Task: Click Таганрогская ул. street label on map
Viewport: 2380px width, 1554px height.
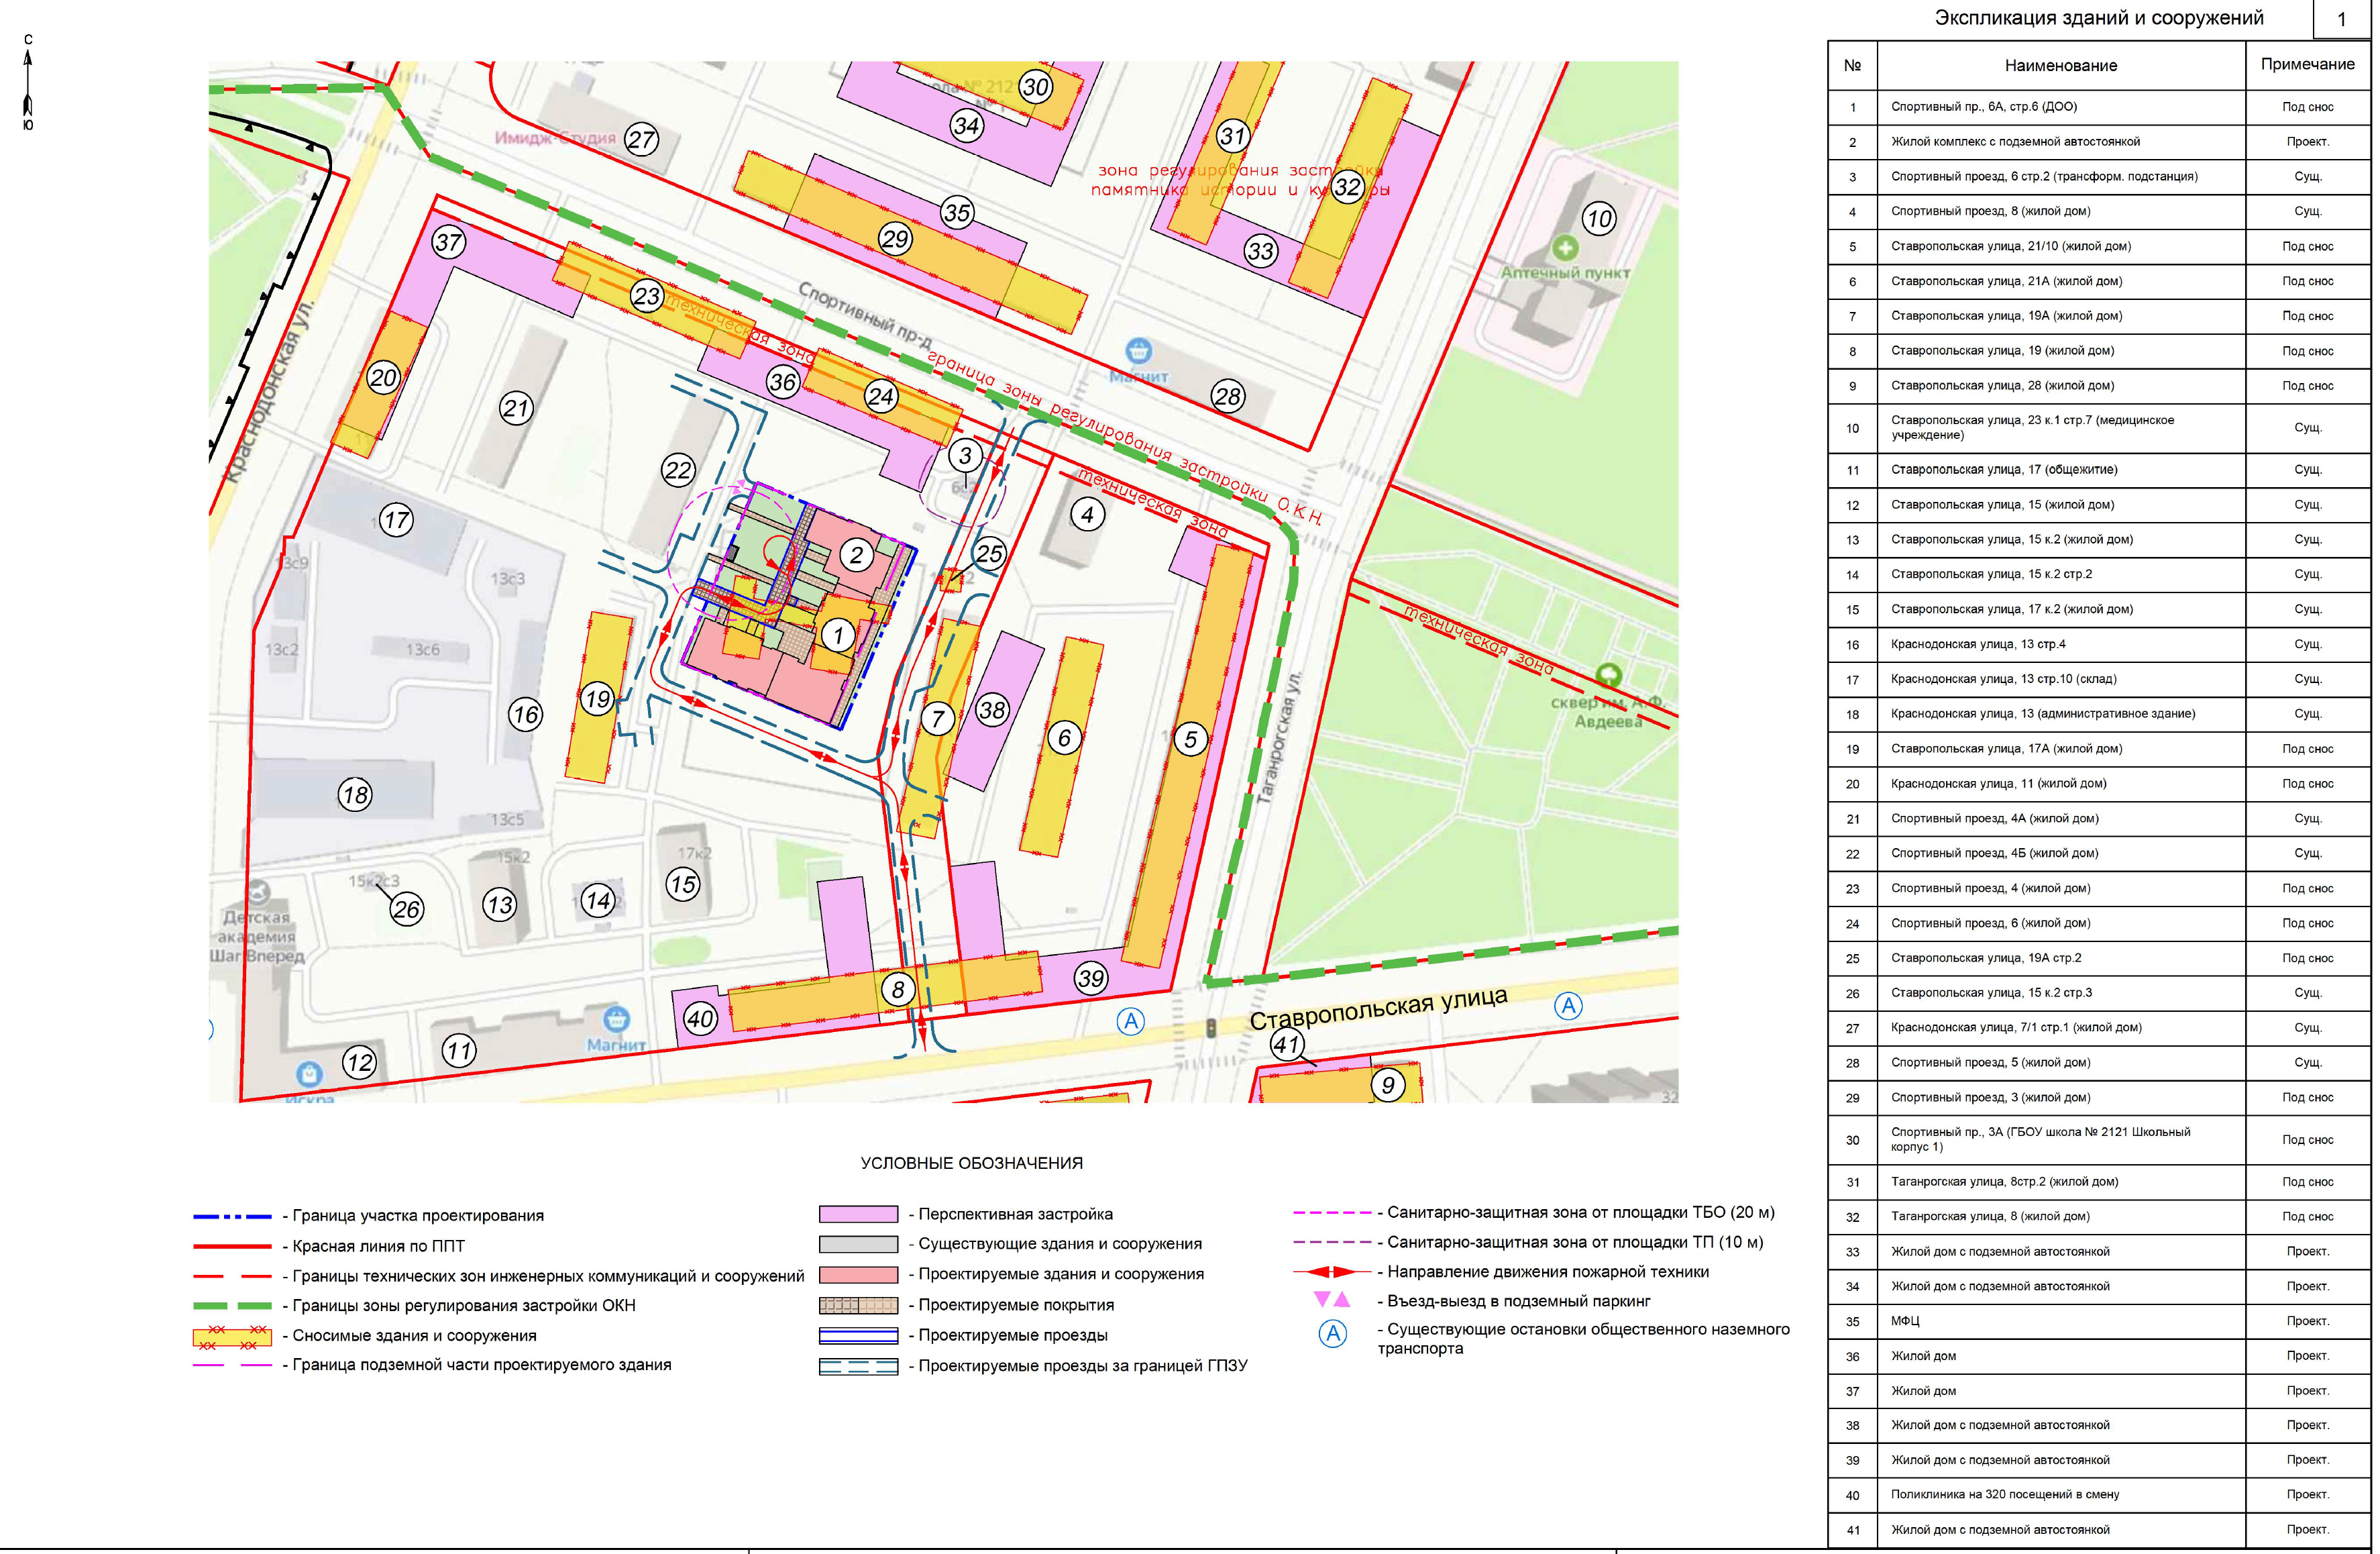Action: click(1279, 738)
